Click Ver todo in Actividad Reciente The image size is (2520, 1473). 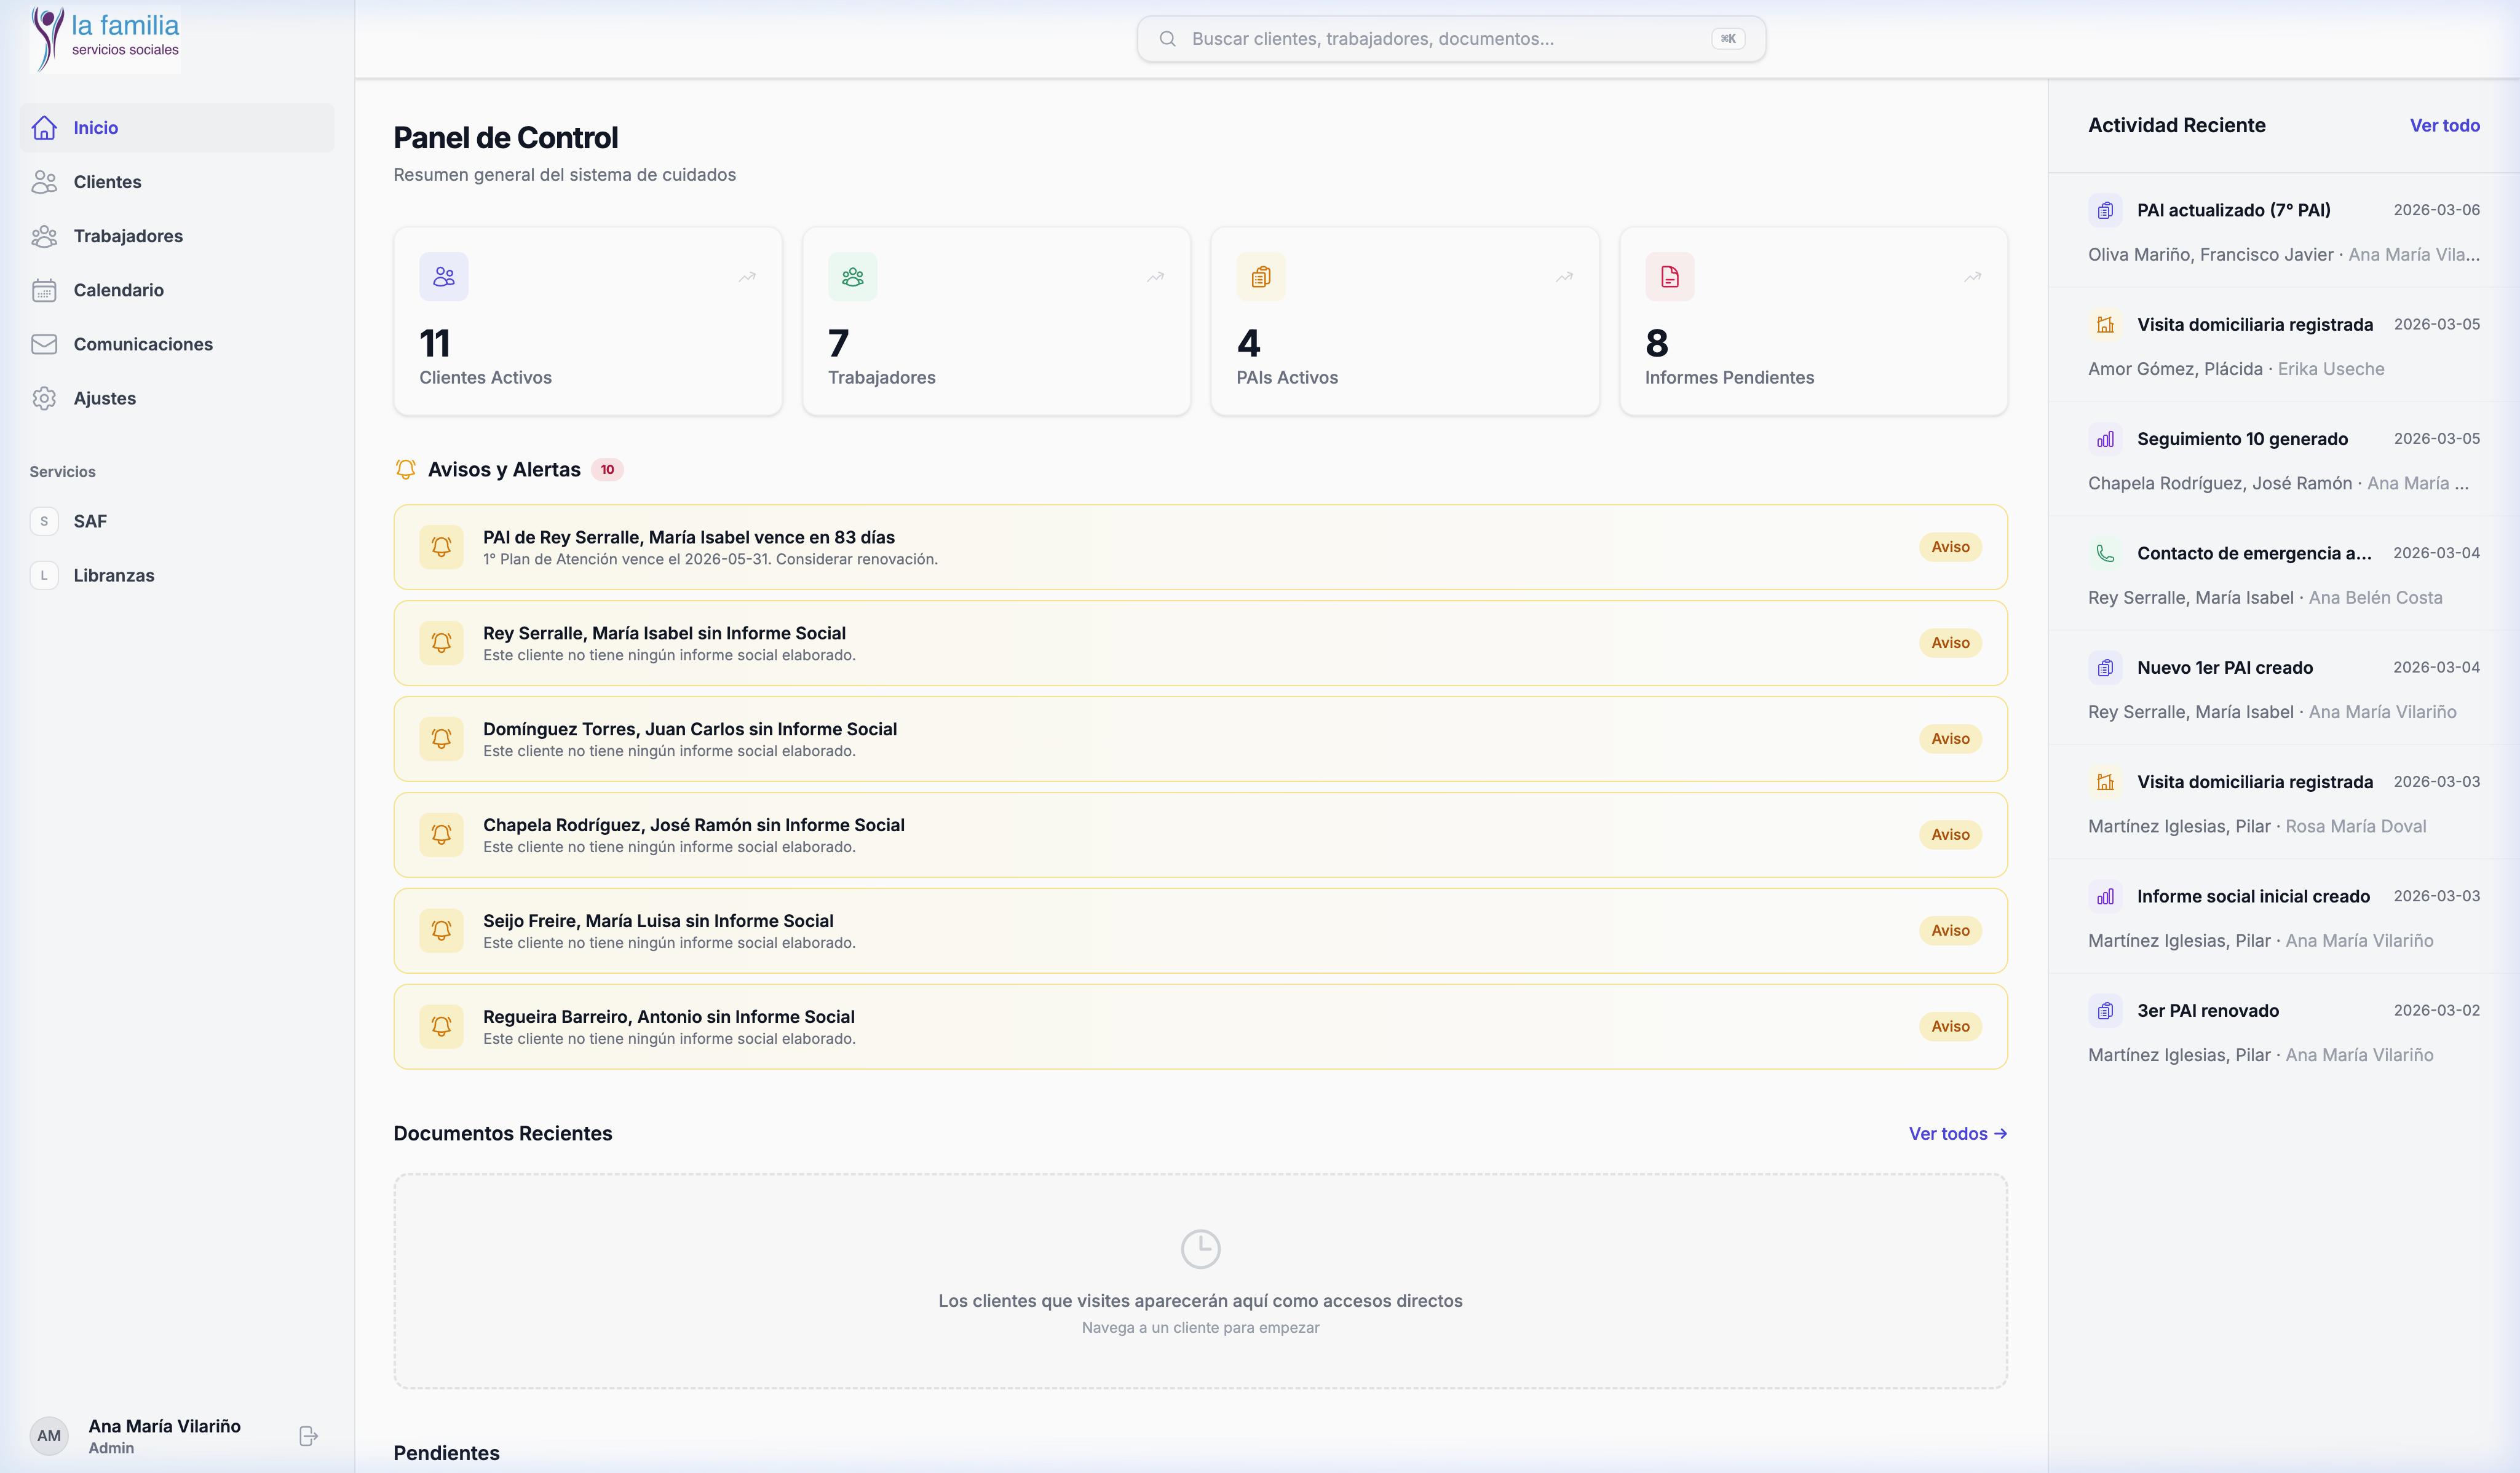[2444, 125]
